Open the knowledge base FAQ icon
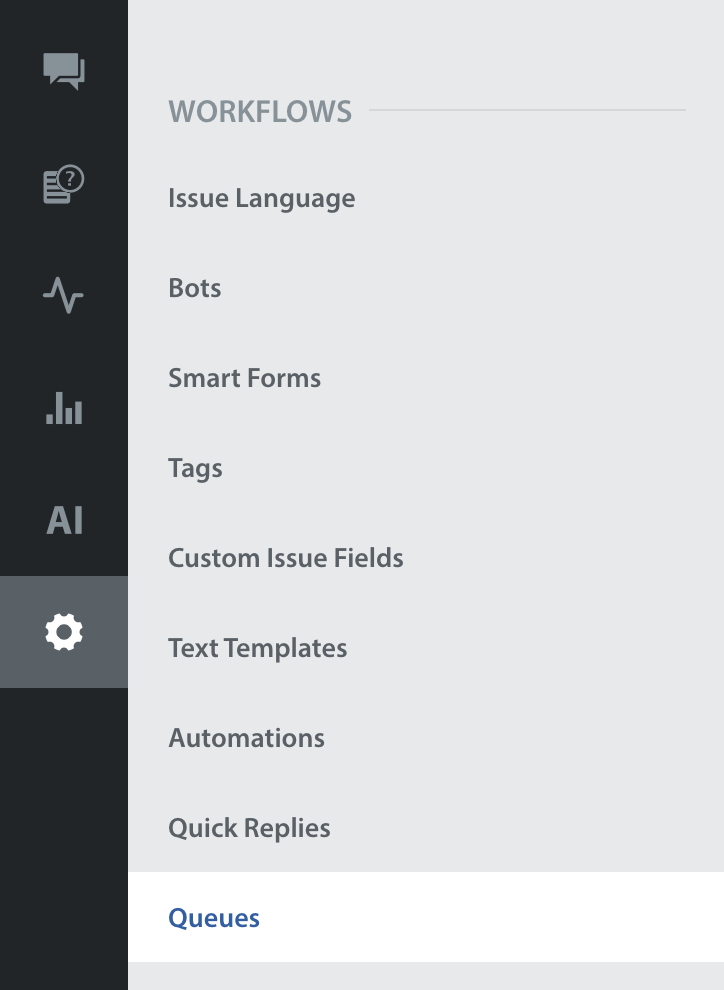Image resolution: width=724 pixels, height=990 pixels. (64, 185)
